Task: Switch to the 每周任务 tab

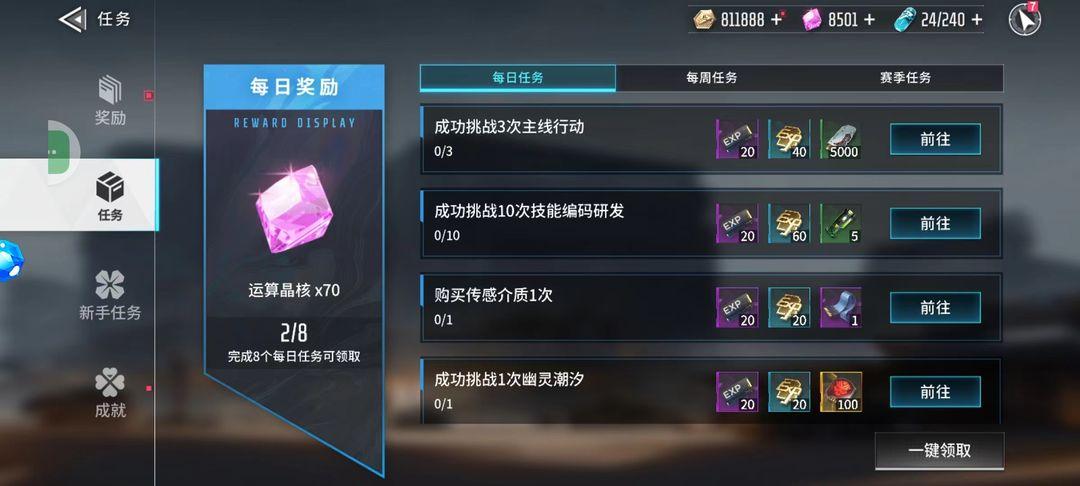Action: coord(712,78)
